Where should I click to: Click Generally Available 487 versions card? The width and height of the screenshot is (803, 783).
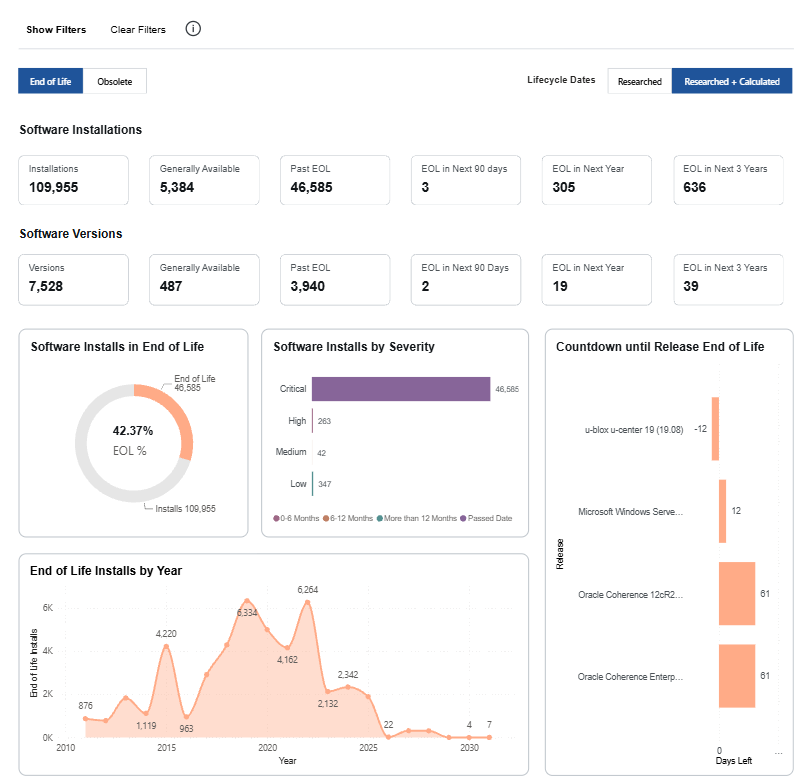click(x=204, y=280)
